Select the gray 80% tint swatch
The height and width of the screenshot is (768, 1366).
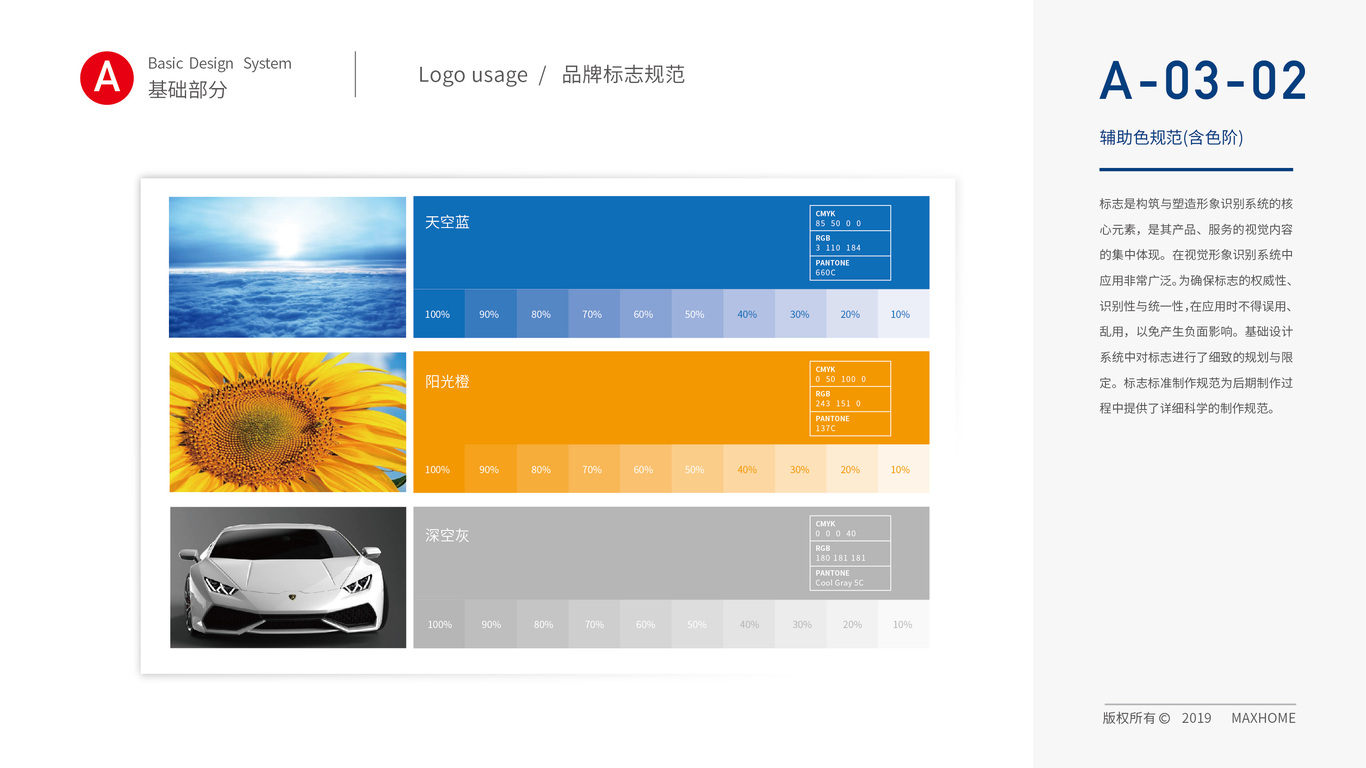(x=542, y=624)
